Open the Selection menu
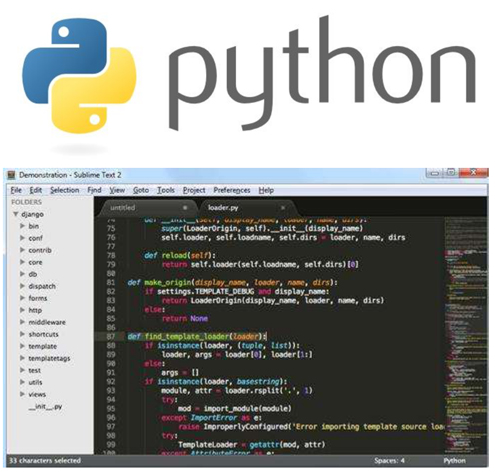Image resolution: width=495 pixels, height=474 pixels. click(65, 190)
